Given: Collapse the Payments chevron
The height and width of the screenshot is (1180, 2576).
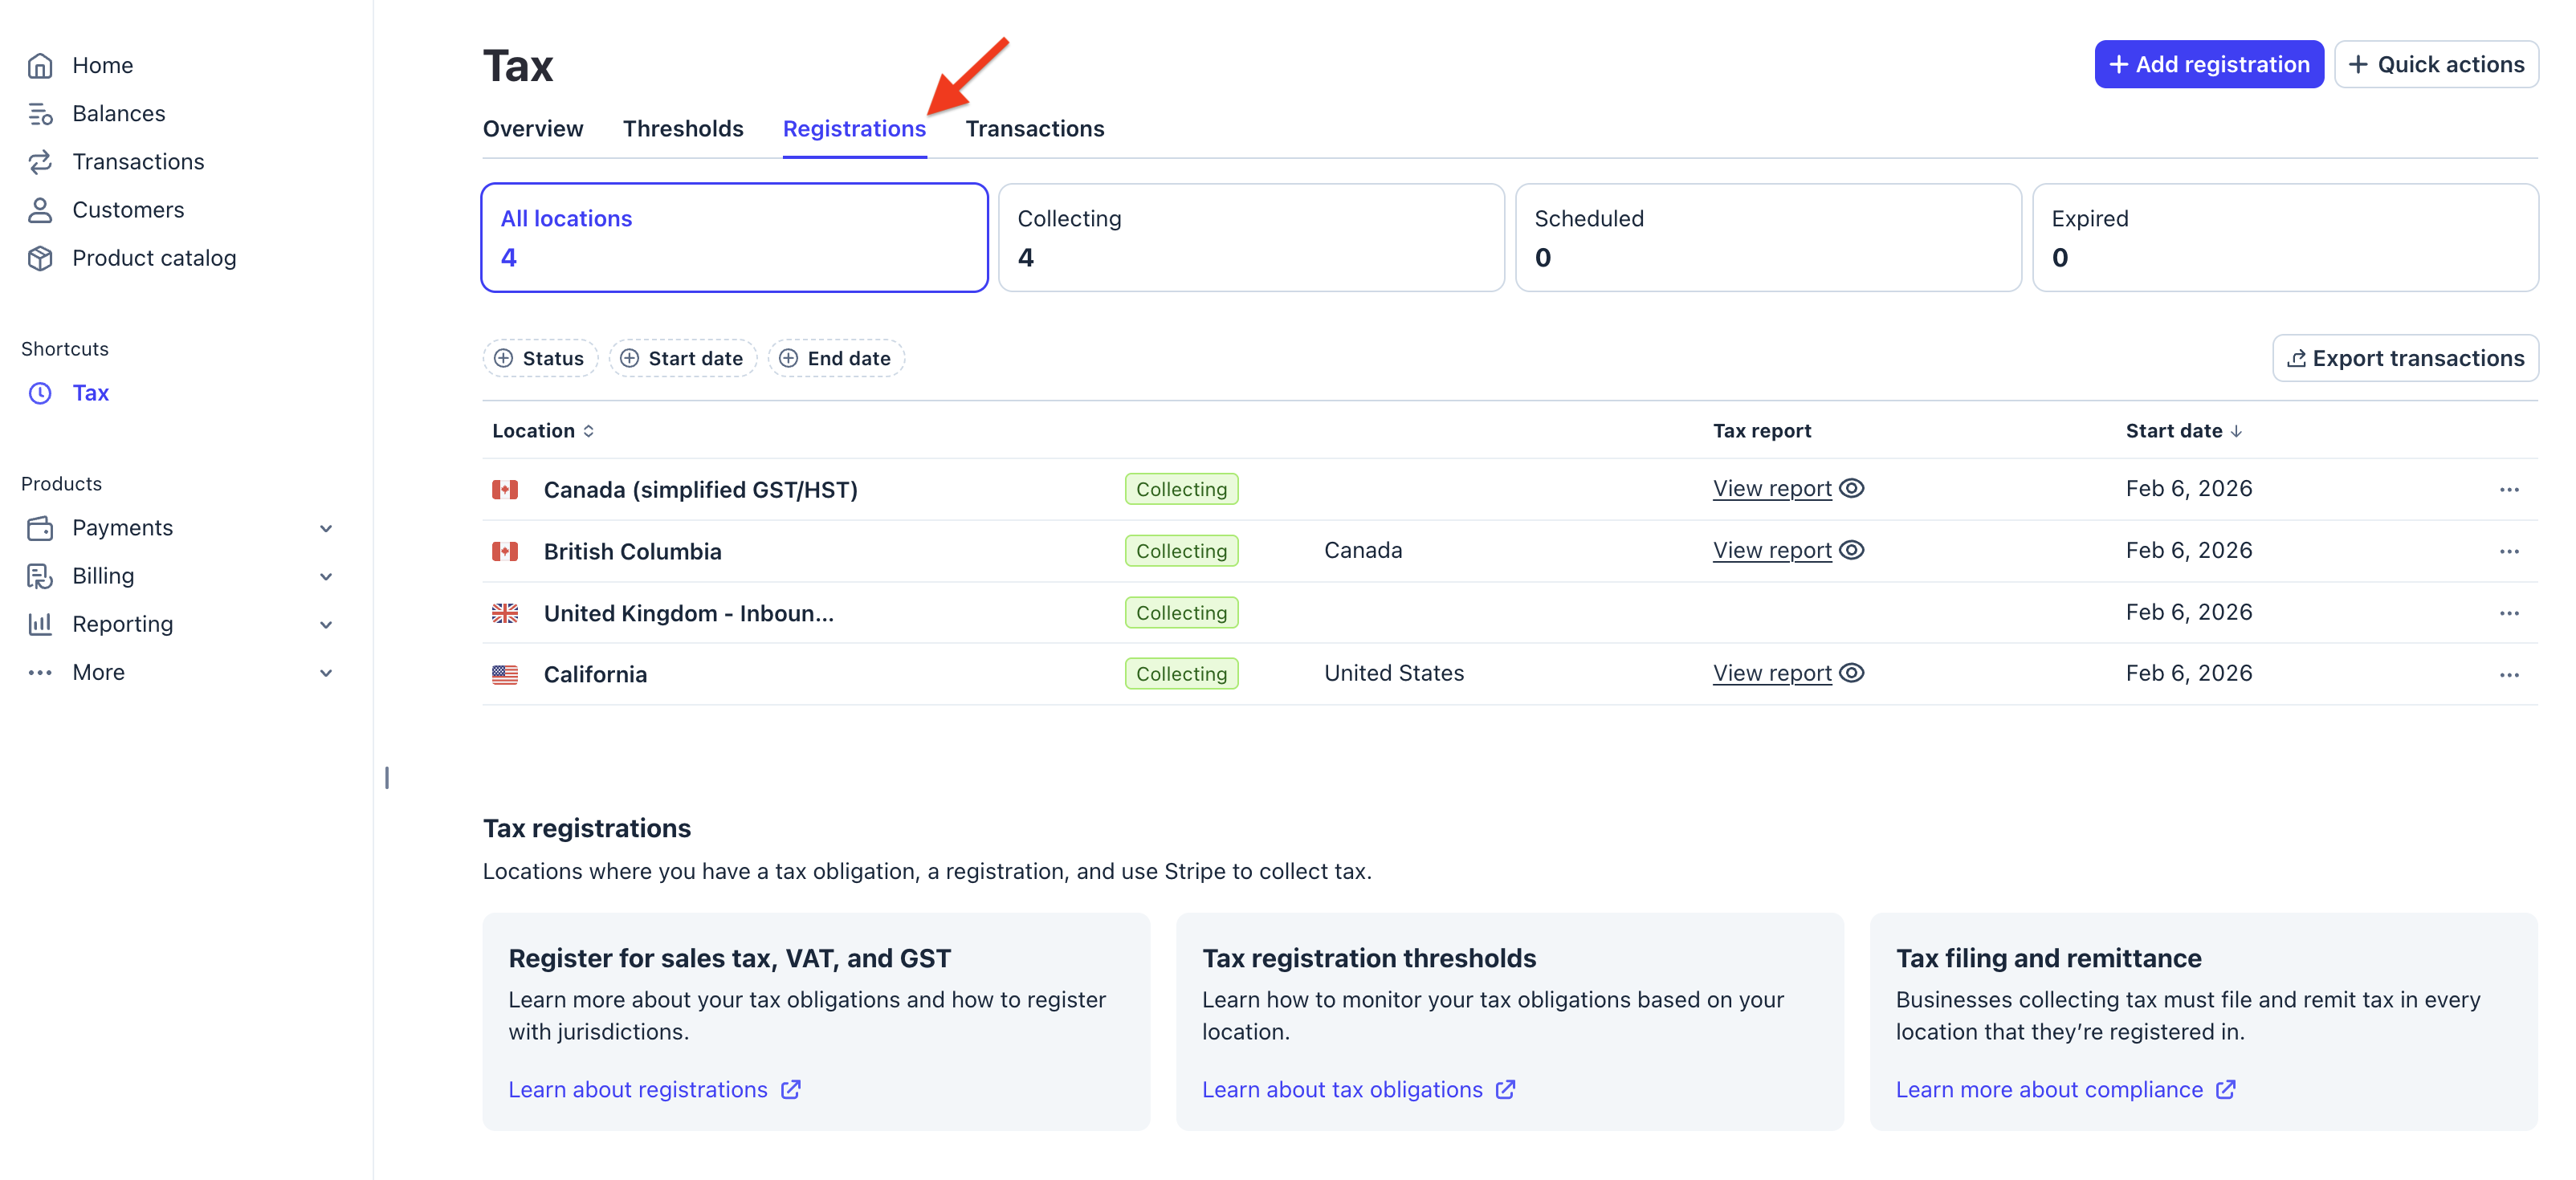Looking at the screenshot, I should pyautogui.click(x=326, y=527).
